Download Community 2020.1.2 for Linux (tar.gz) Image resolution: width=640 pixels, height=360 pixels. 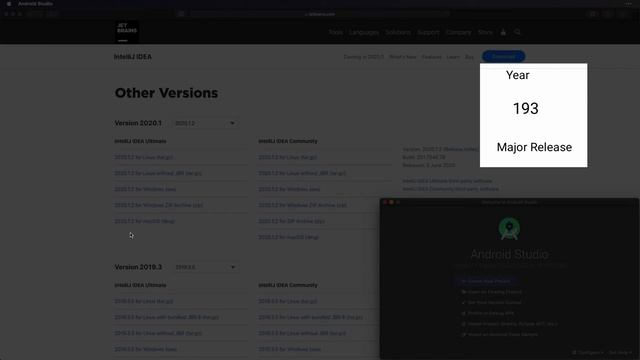(287, 157)
